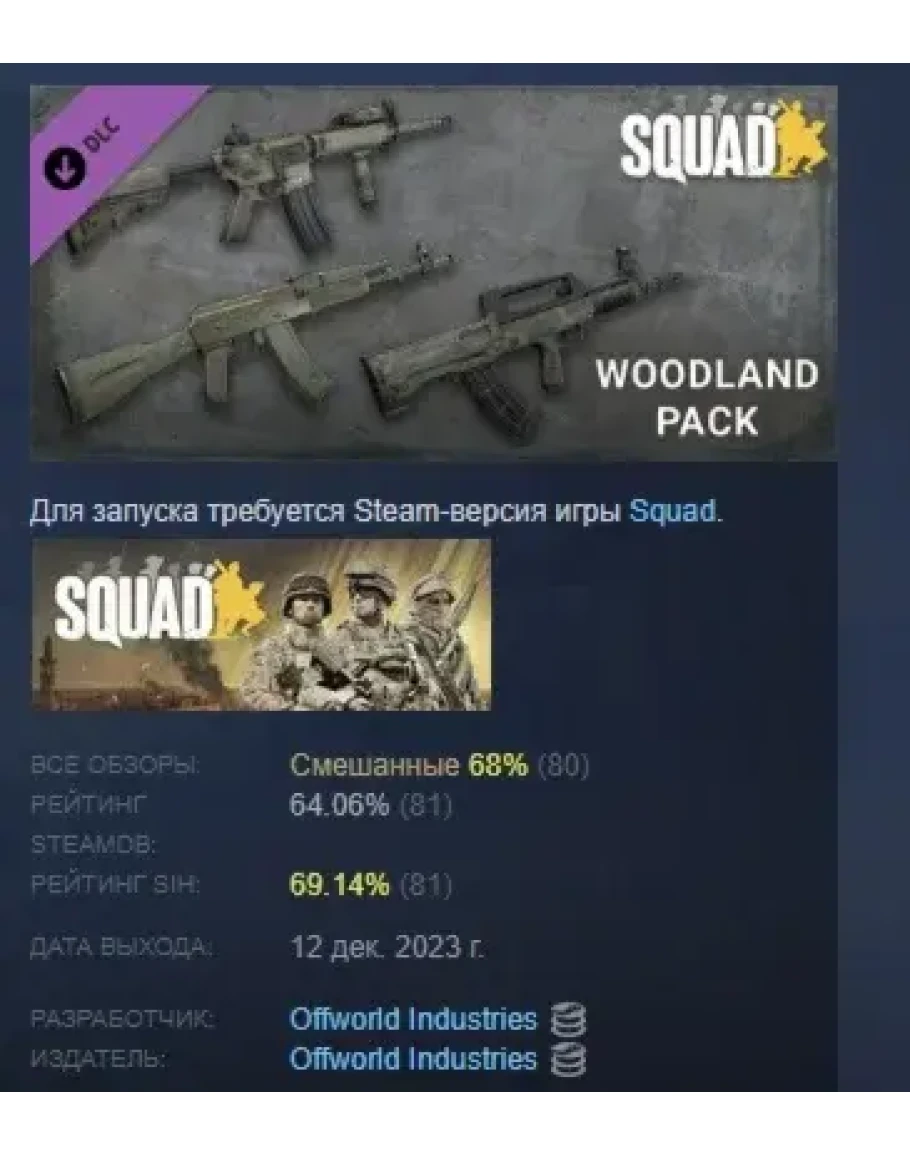
Task: Open the Смешанные reviews summary
Action: tap(374, 765)
